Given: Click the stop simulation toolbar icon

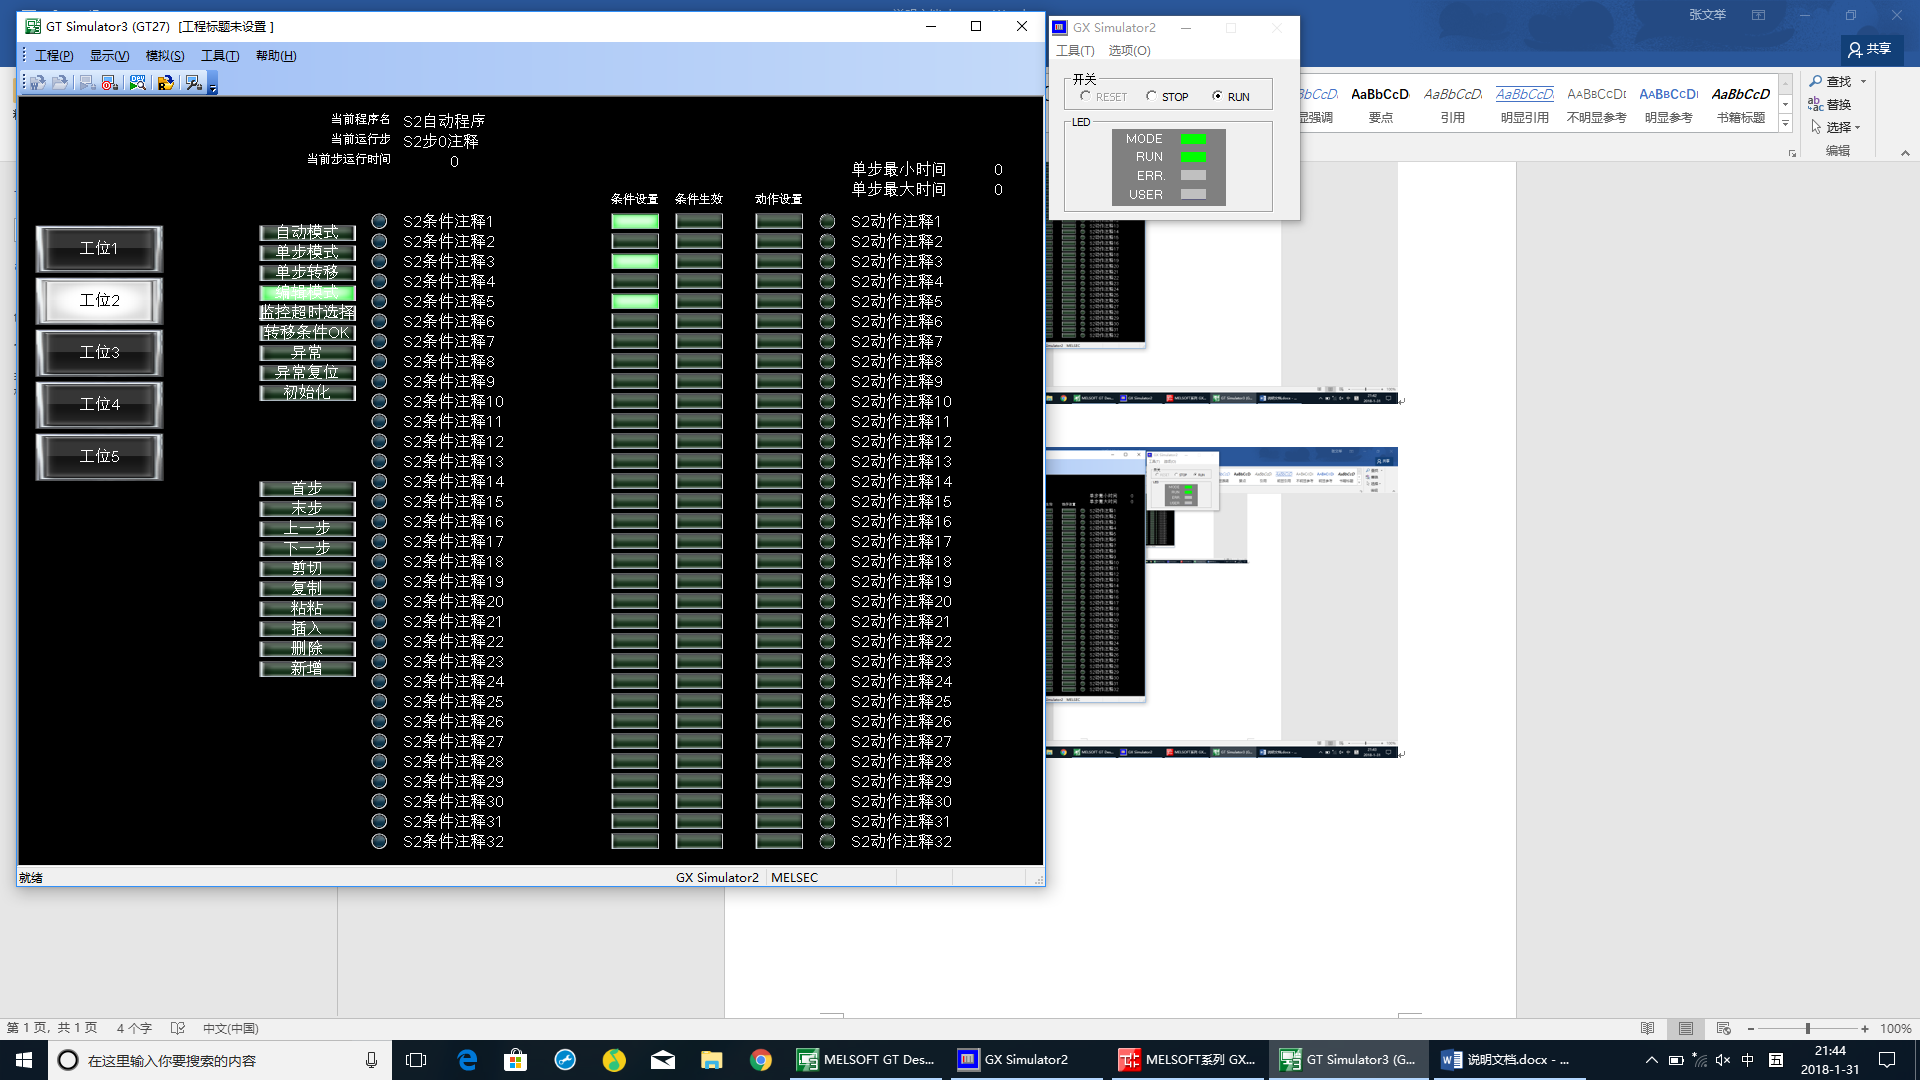Looking at the screenshot, I should (x=110, y=83).
